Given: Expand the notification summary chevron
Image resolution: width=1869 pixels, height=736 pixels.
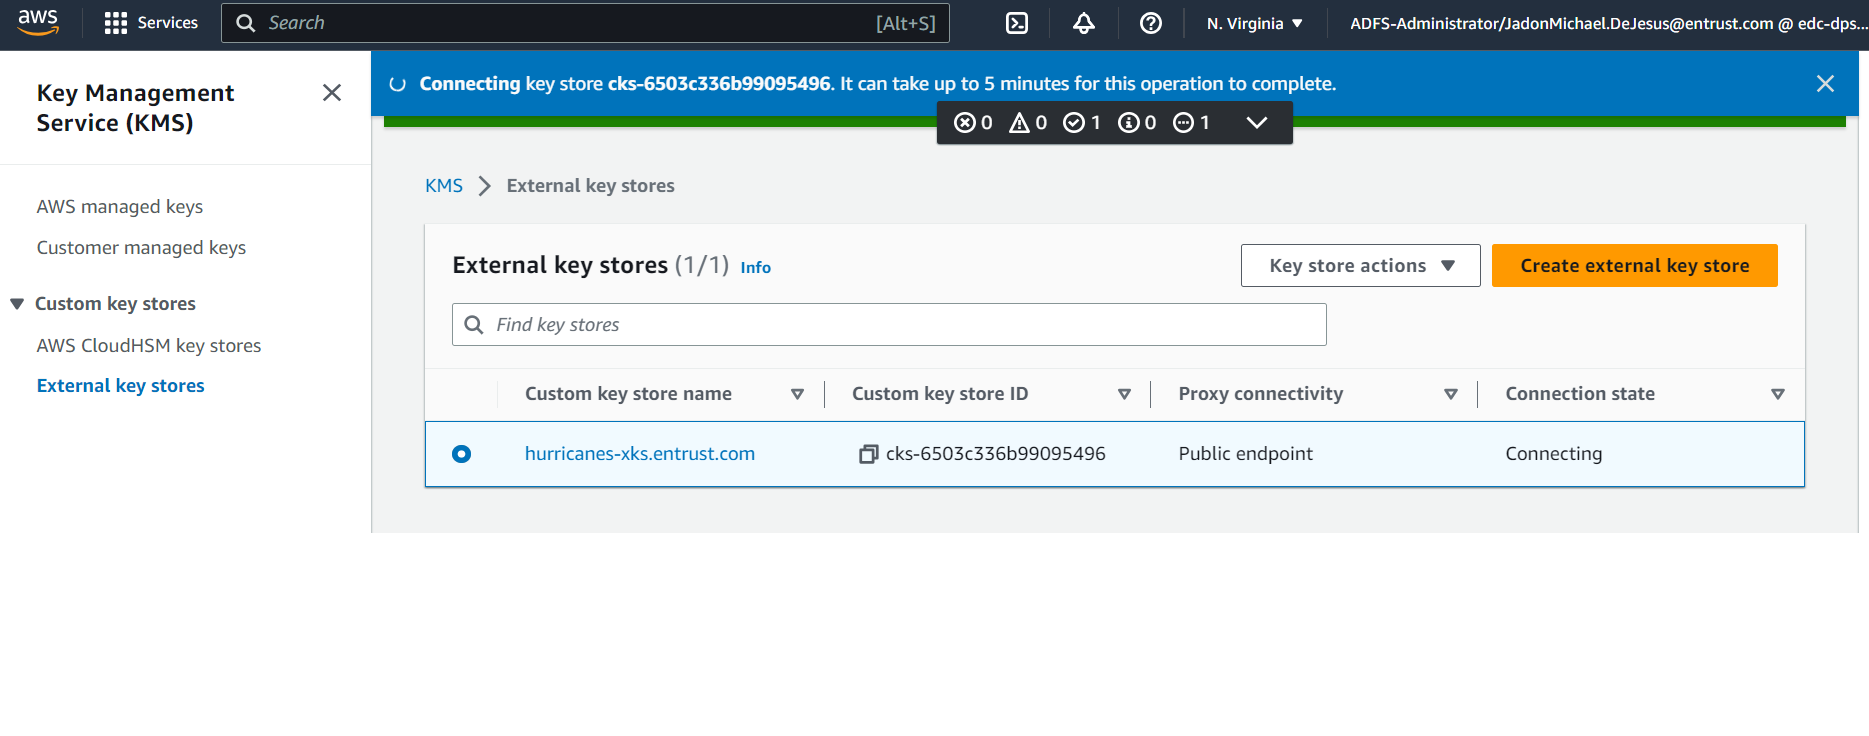Looking at the screenshot, I should [1257, 123].
